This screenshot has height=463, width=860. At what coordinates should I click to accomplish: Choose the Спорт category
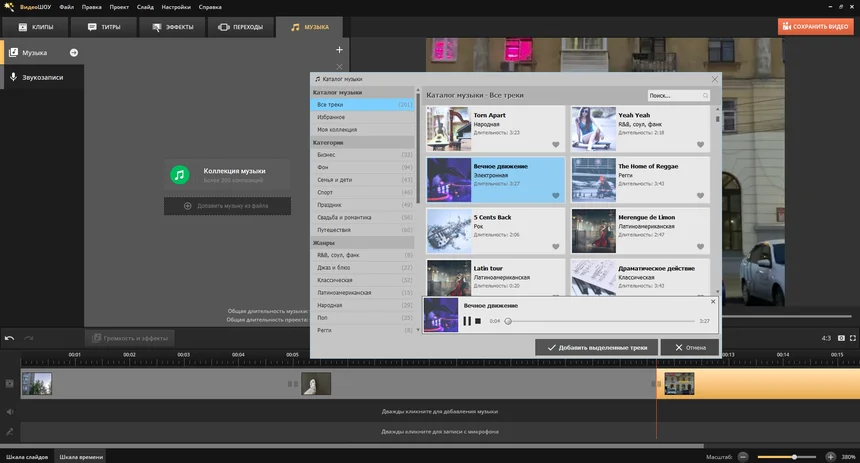click(363, 193)
